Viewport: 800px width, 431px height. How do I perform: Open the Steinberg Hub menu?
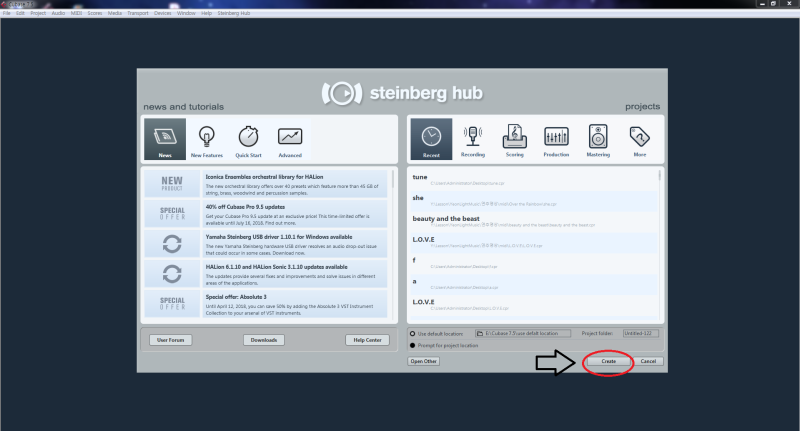[x=234, y=13]
